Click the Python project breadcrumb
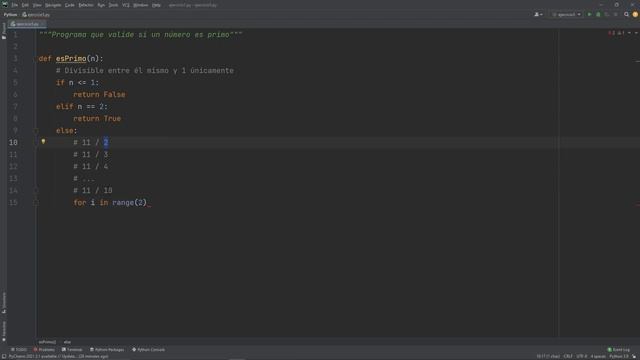Viewport: 640px width, 360px height. [10, 15]
